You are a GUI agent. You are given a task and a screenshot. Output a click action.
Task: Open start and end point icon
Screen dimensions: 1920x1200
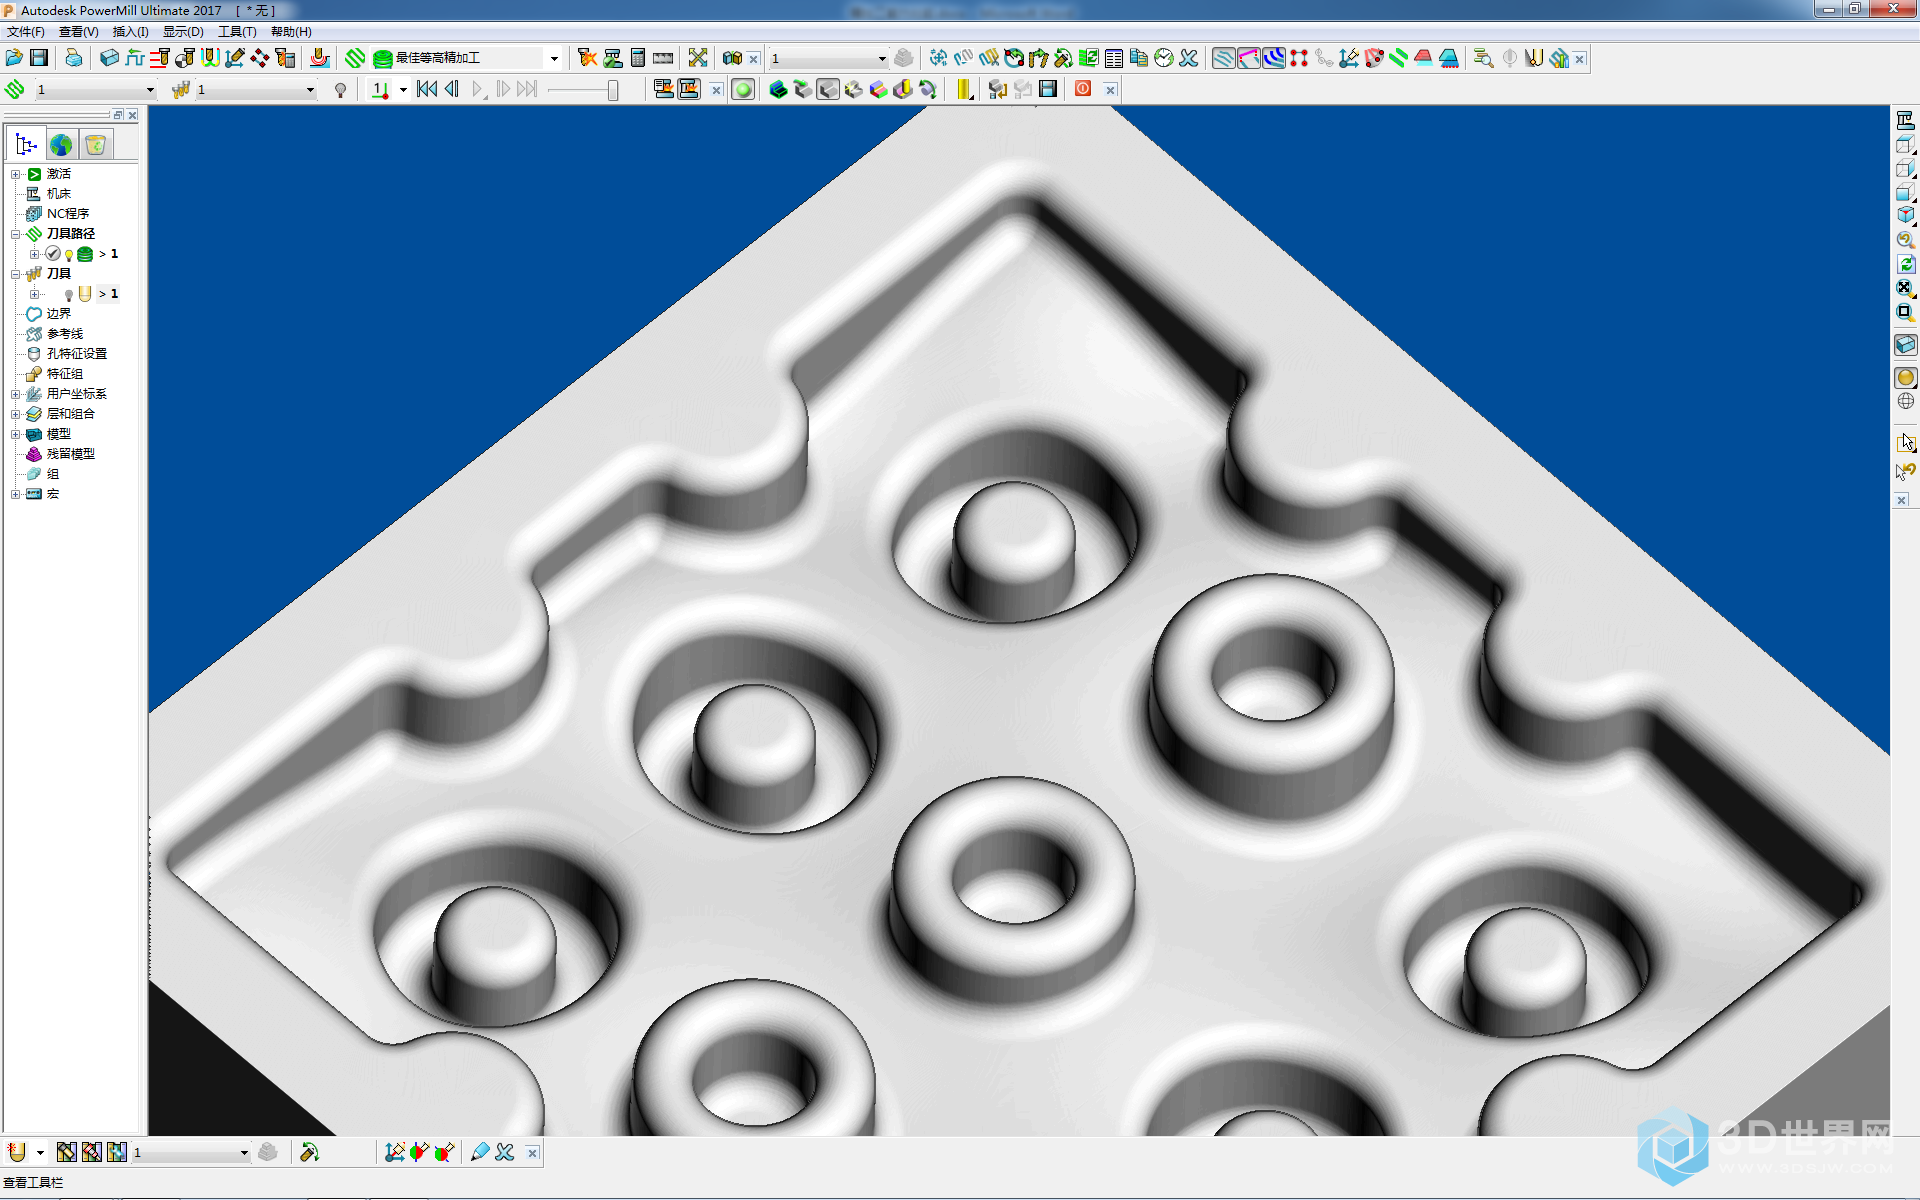click(184, 58)
